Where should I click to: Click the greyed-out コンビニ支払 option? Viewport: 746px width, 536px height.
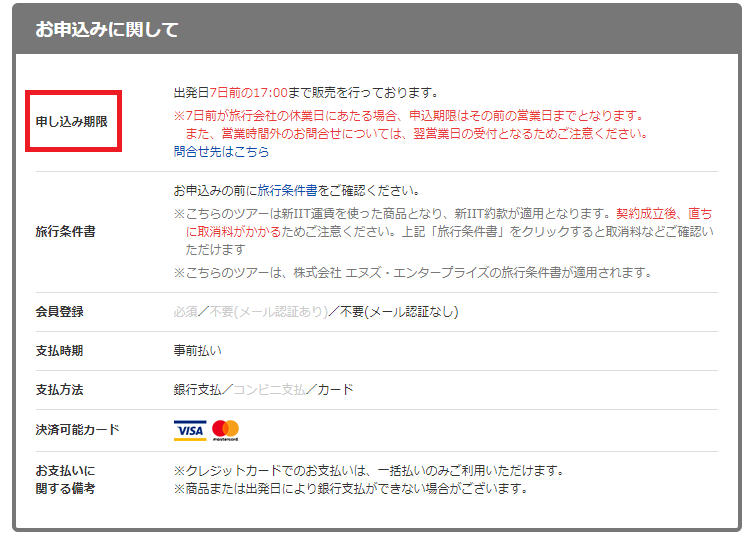(x=269, y=390)
